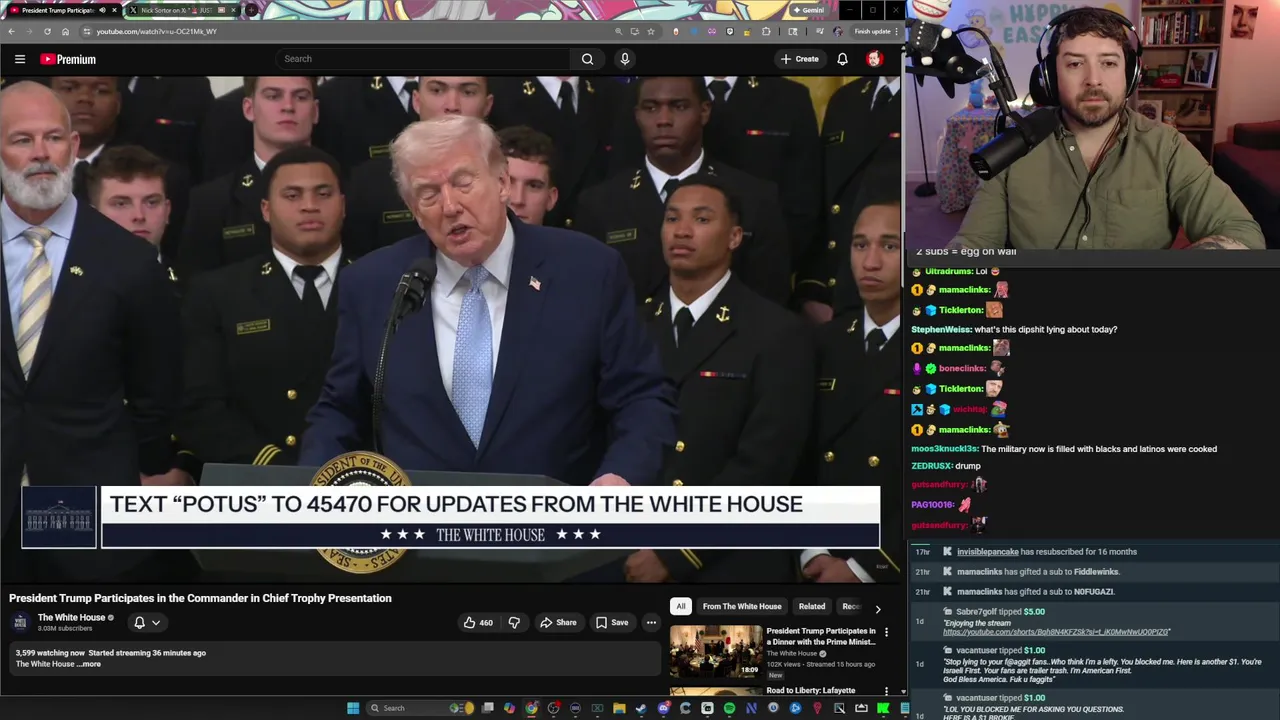Click the ZEDRUSX chat username

point(931,466)
